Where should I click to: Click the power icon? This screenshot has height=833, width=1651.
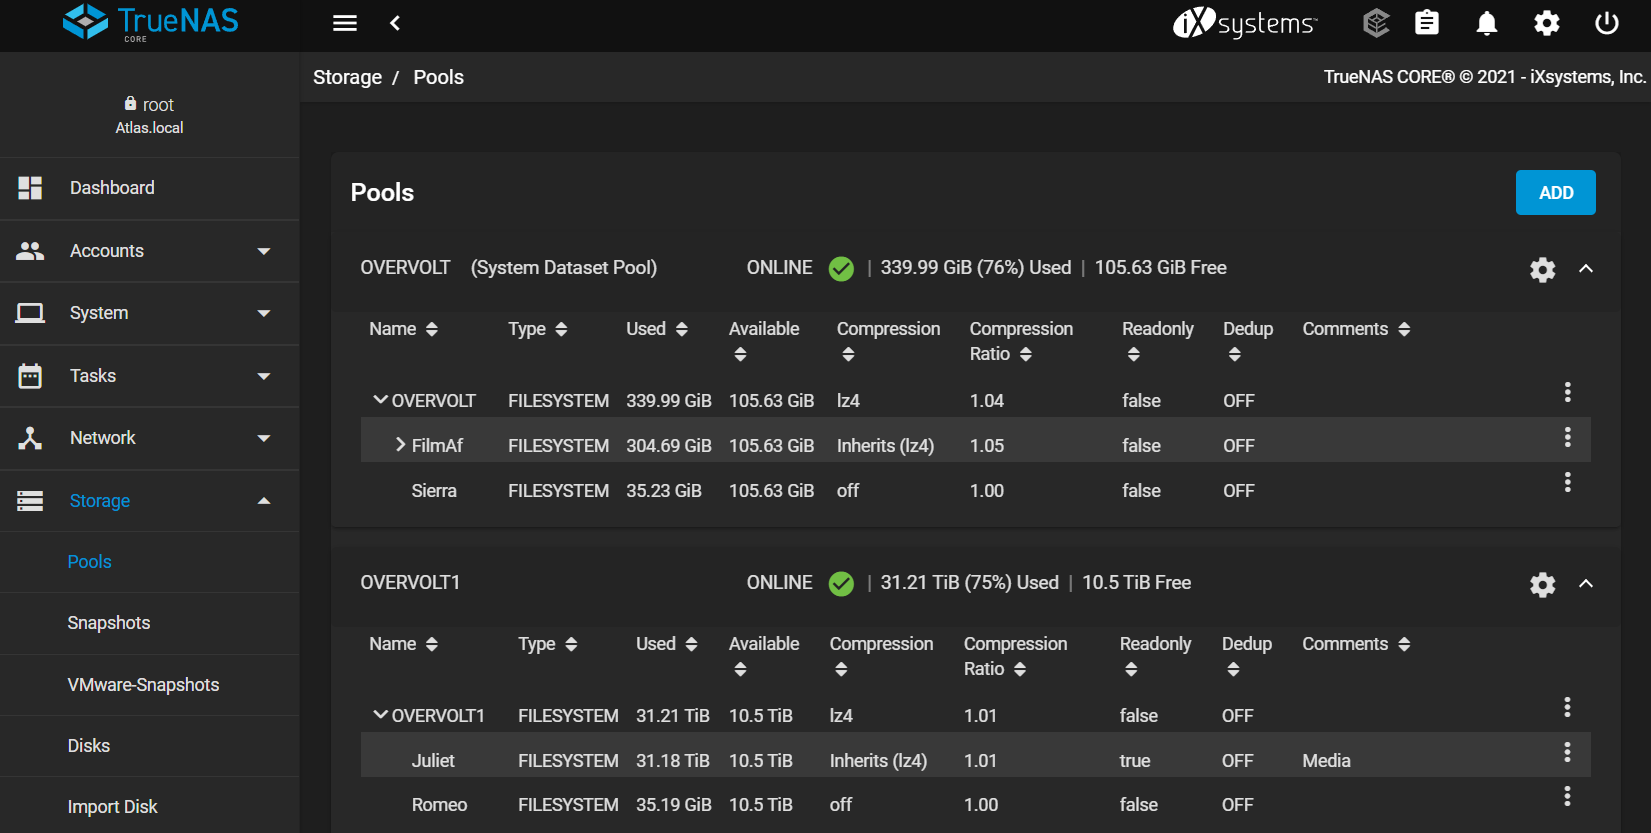(x=1607, y=23)
